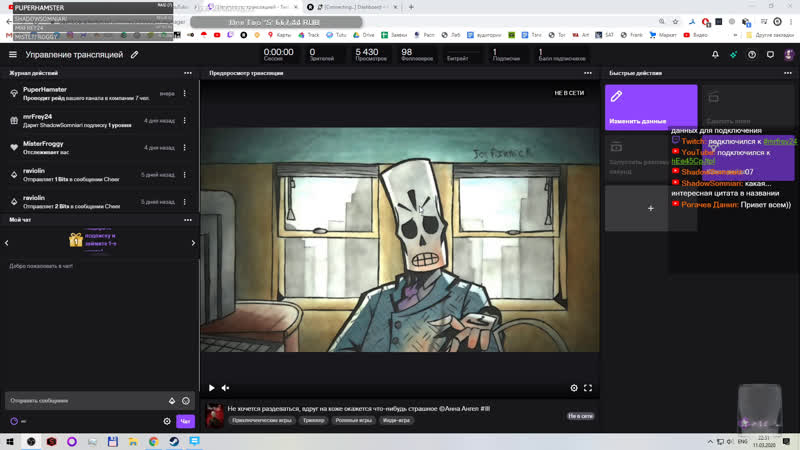The width and height of the screenshot is (800, 450).
Task: Open the Видео bookmark
Action: point(695,35)
